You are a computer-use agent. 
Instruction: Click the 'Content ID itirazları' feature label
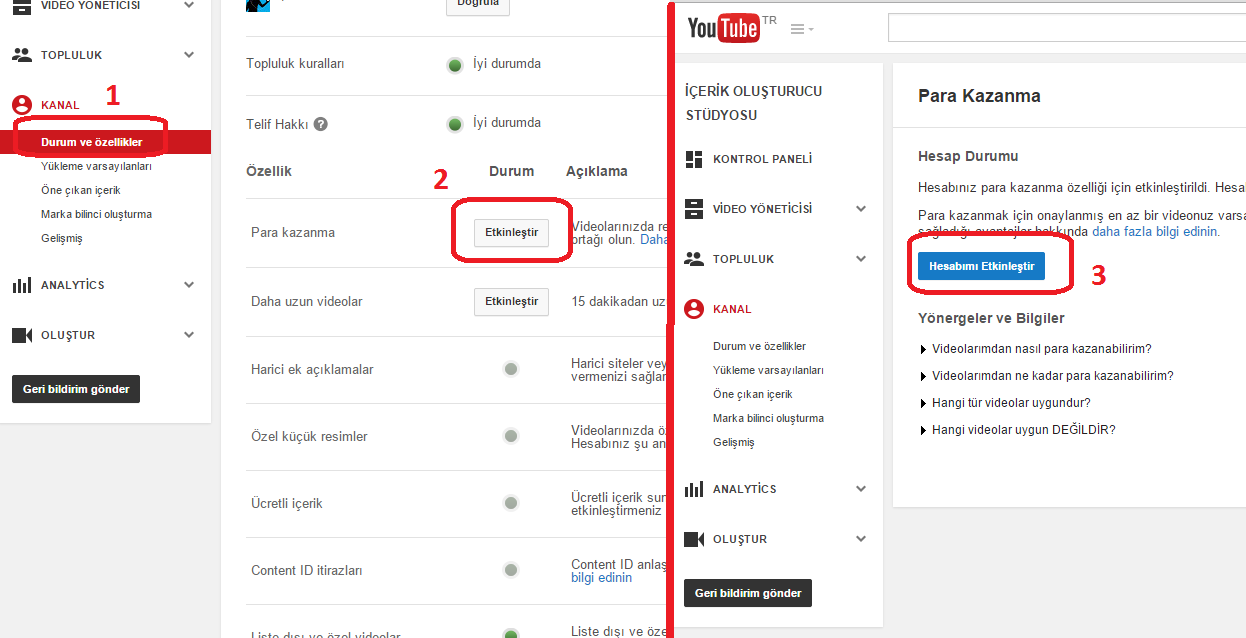coord(306,570)
